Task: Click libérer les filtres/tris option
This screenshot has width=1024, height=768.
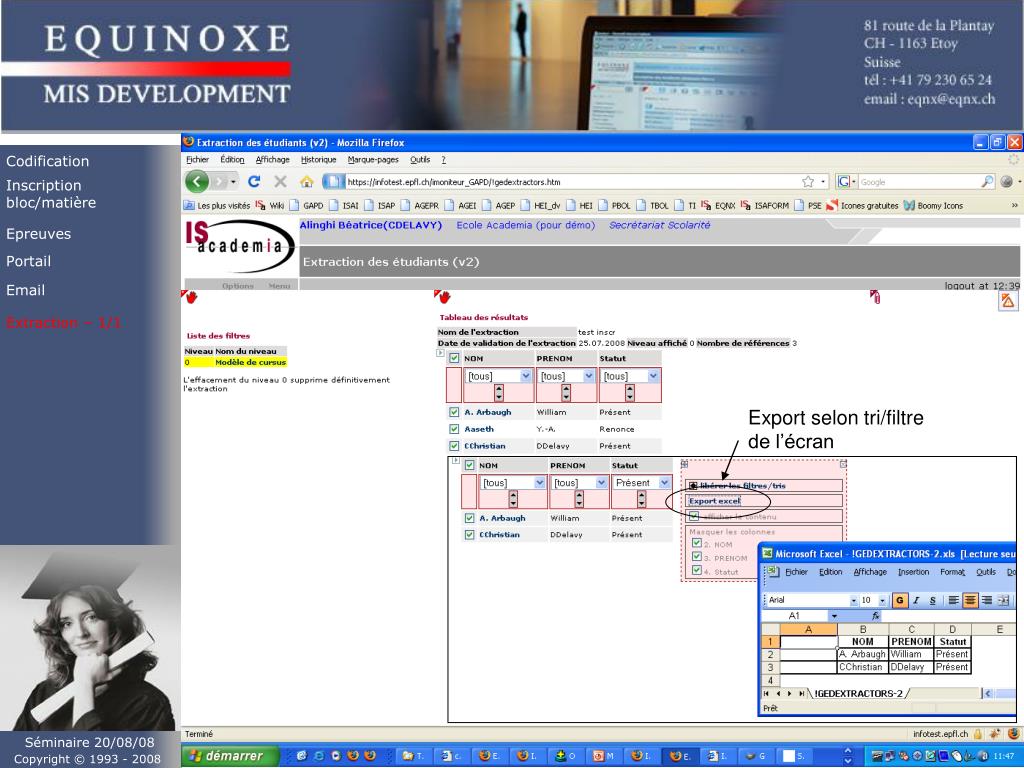Action: tap(743, 485)
